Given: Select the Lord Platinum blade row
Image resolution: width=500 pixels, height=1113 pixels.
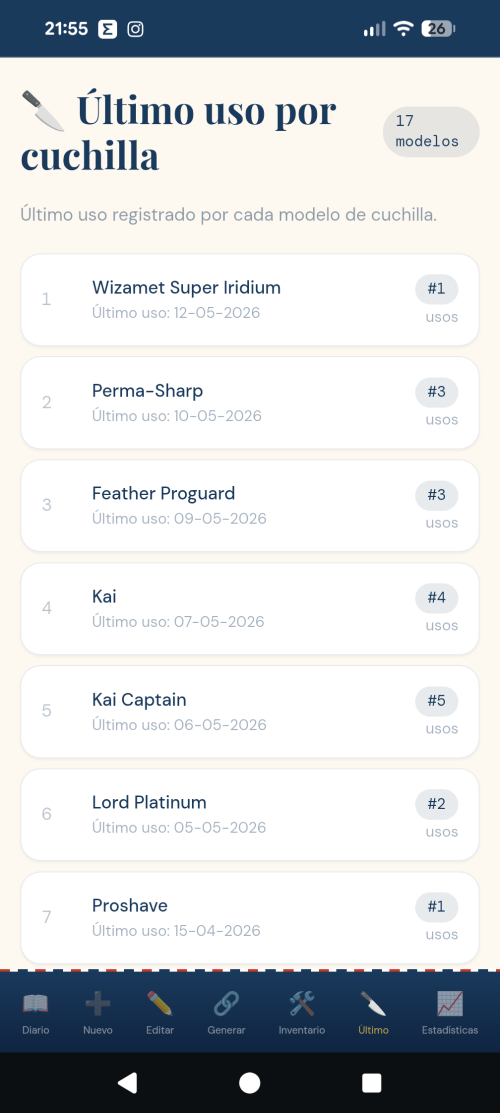Looking at the screenshot, I should [250, 814].
